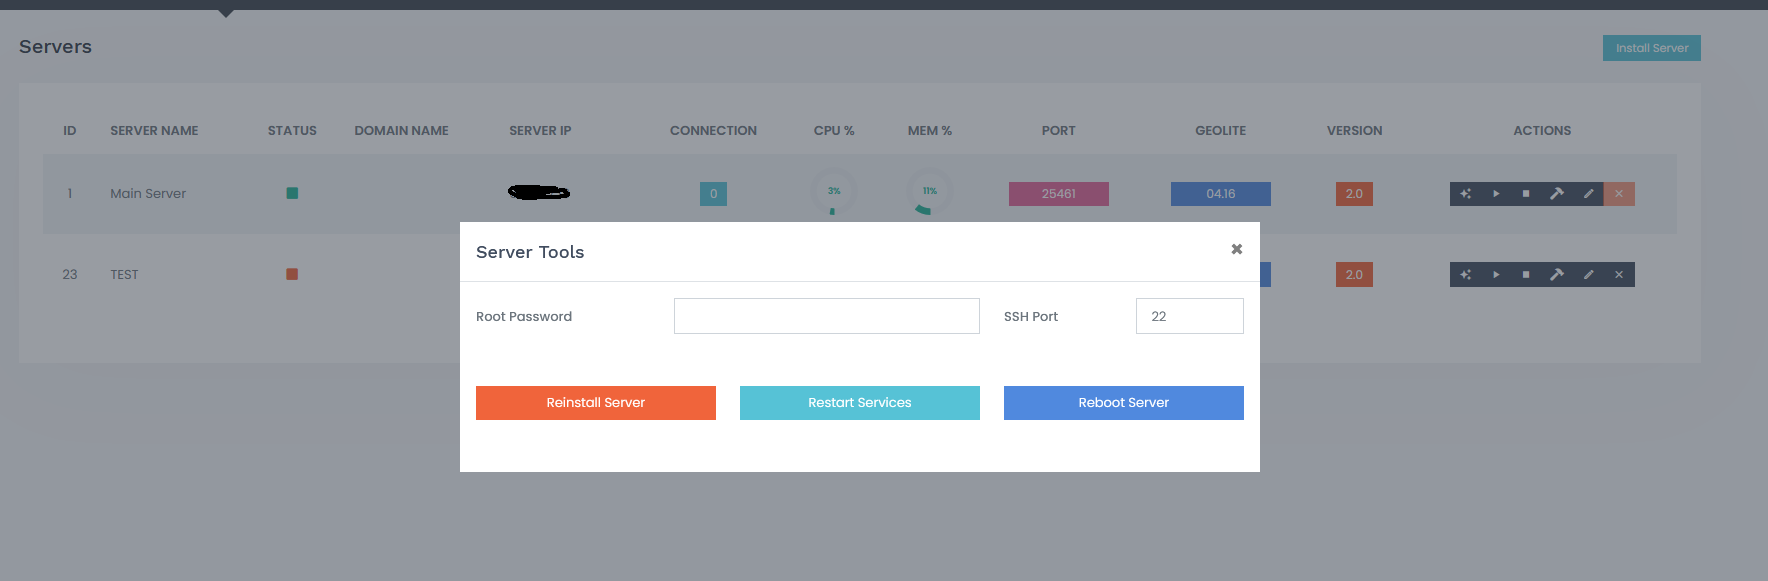Click the delete X icon for TEST server
The image size is (1768, 581).
click(1619, 275)
